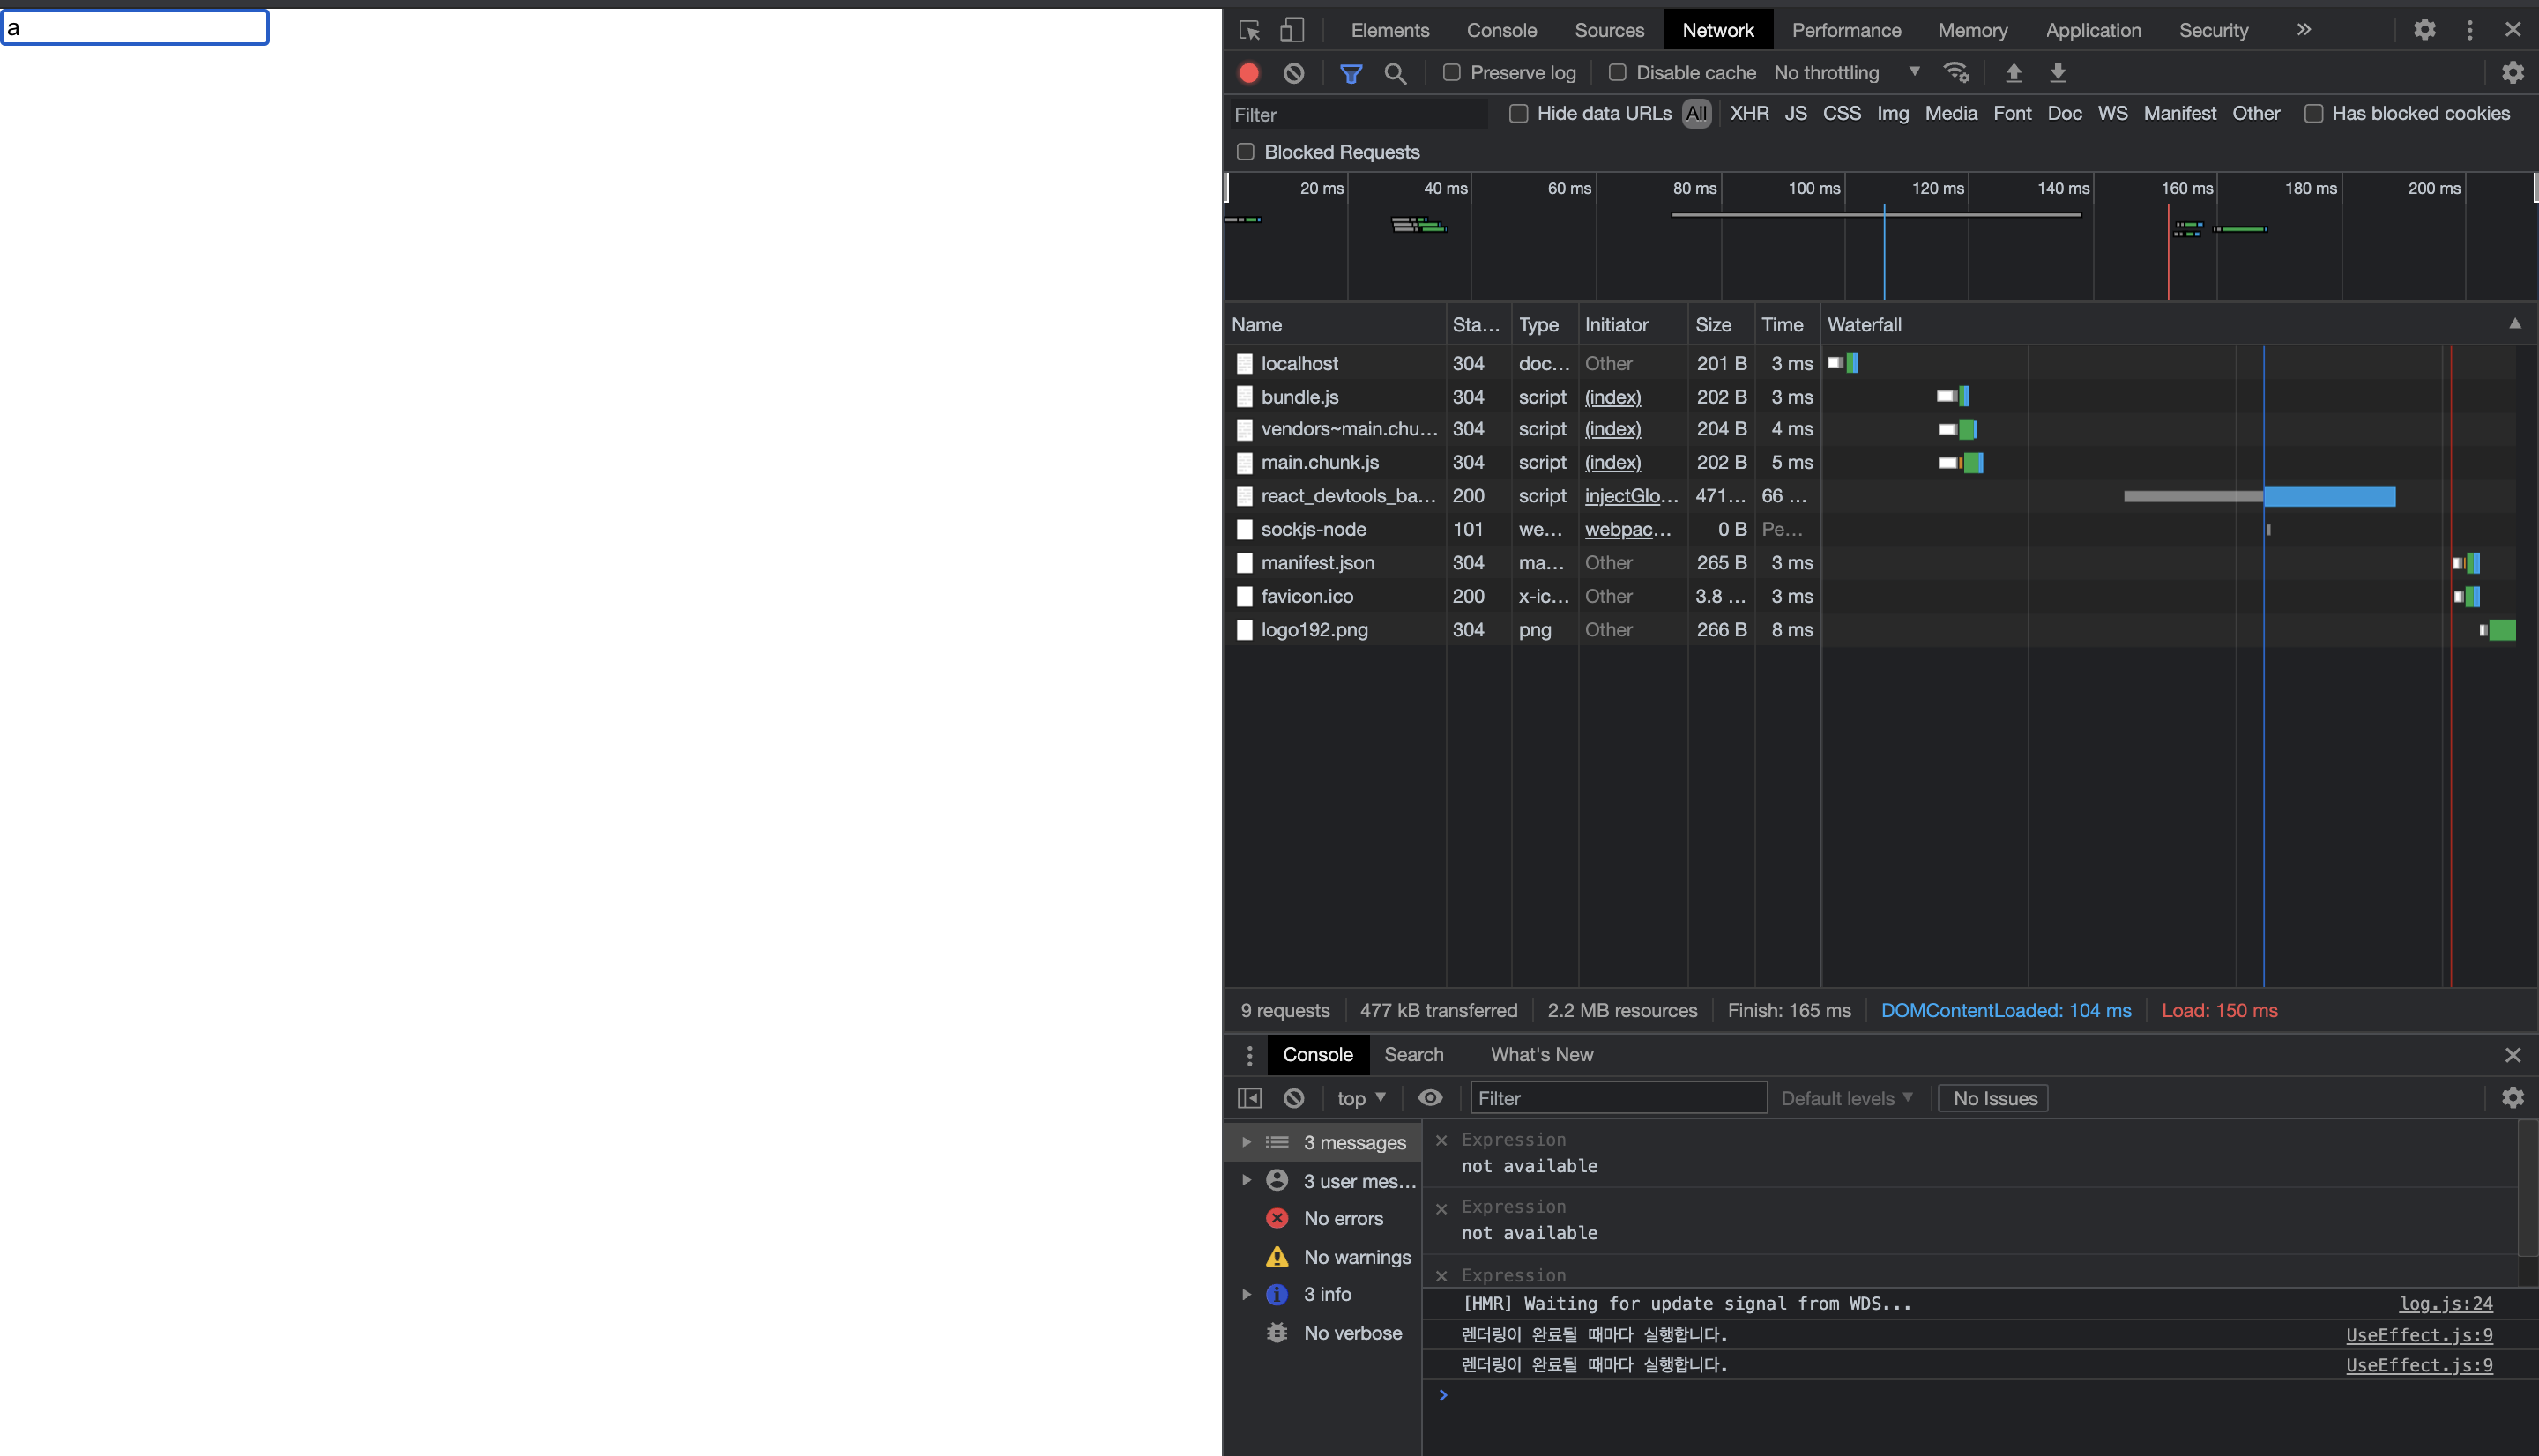Click the Import HAR upload icon

(x=2014, y=73)
